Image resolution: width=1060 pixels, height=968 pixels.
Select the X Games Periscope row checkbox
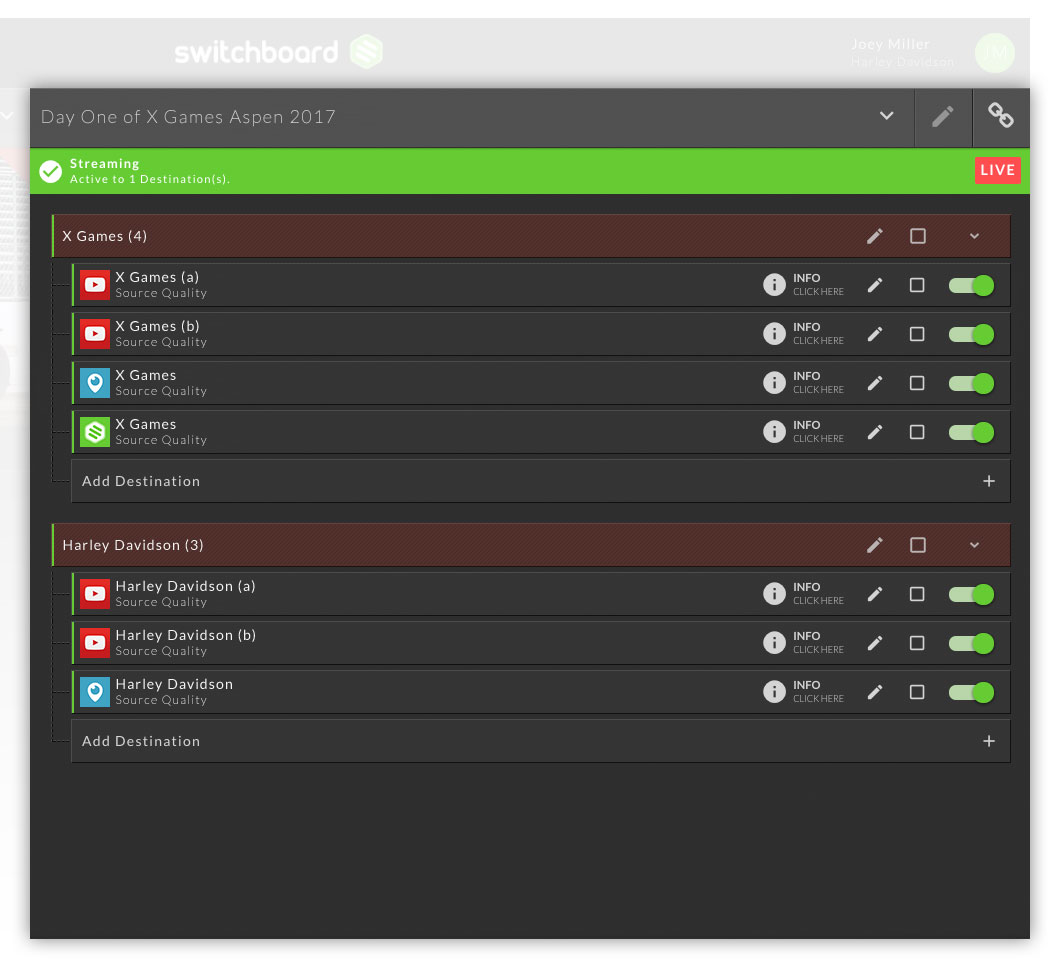(917, 383)
